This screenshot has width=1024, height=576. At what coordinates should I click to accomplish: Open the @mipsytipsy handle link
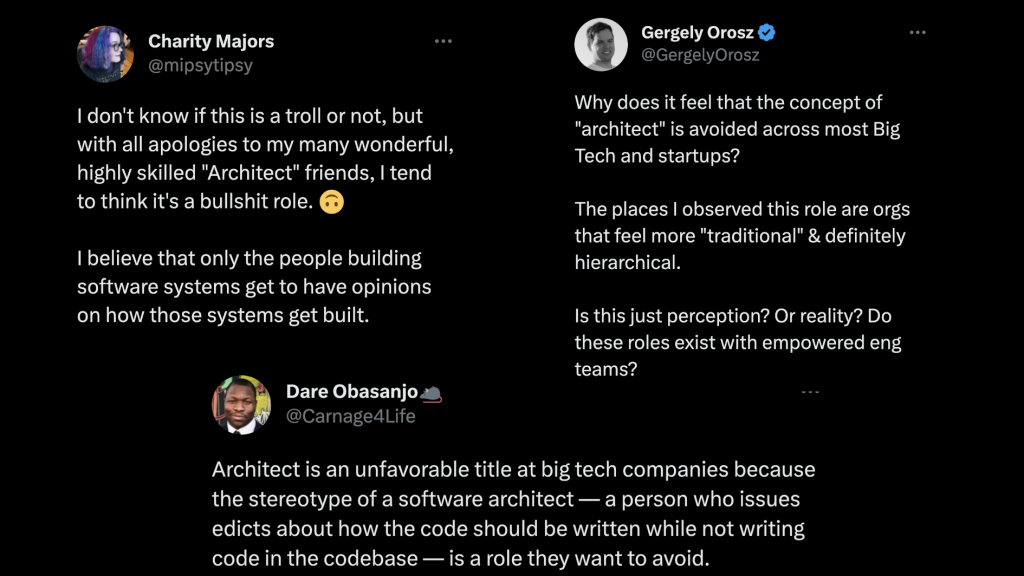[x=200, y=65]
